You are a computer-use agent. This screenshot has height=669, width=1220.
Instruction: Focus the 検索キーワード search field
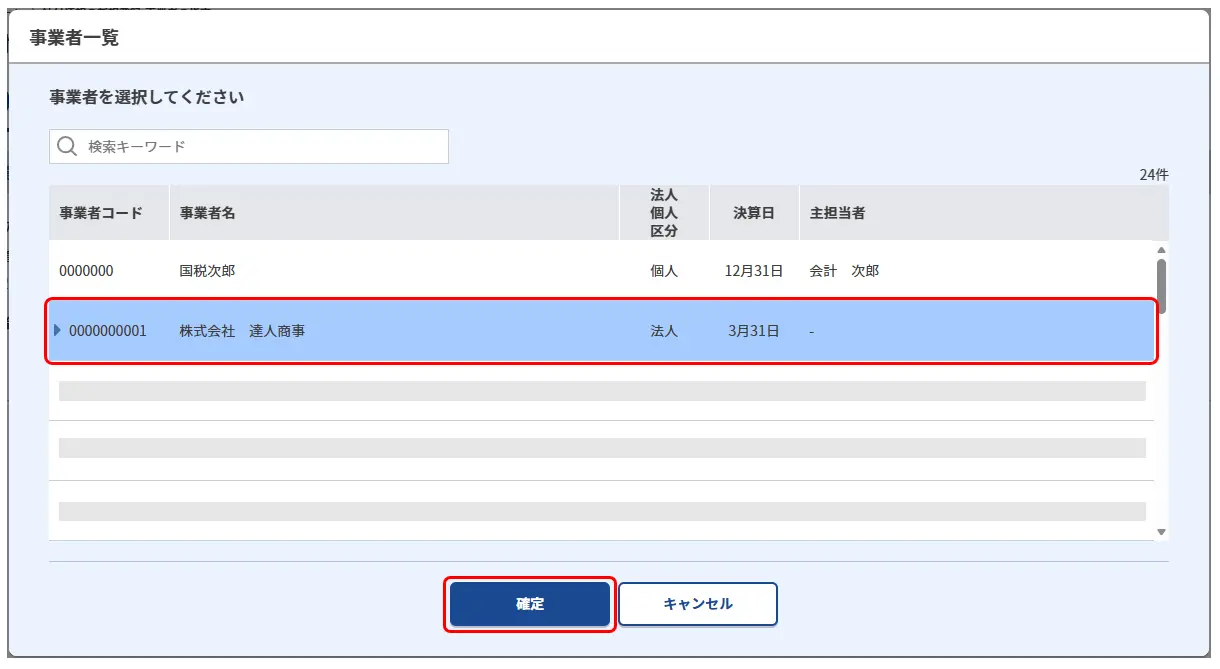pos(260,147)
